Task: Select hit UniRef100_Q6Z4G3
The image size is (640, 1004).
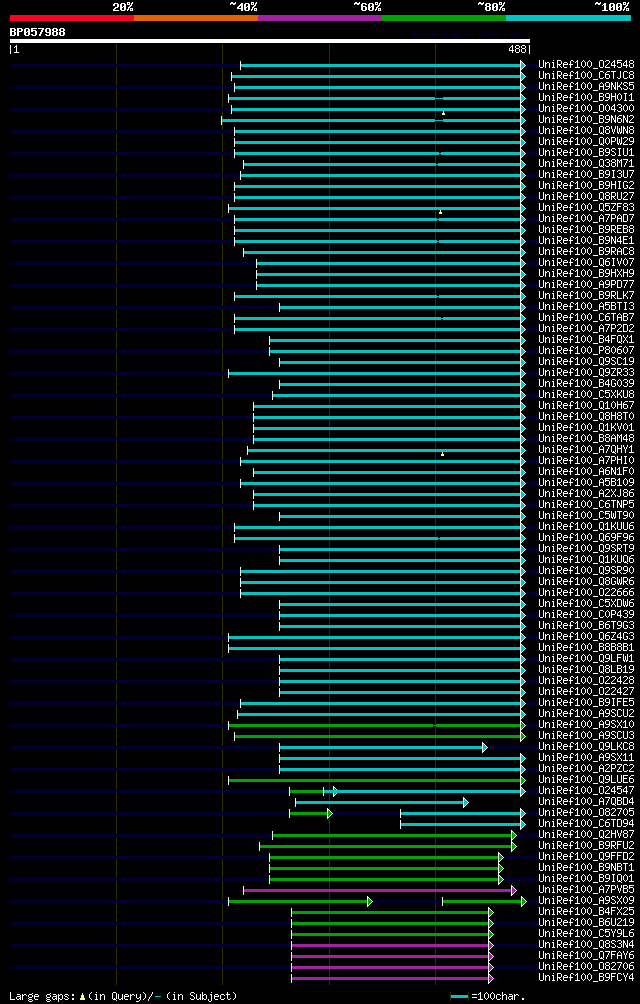Action: (586, 636)
